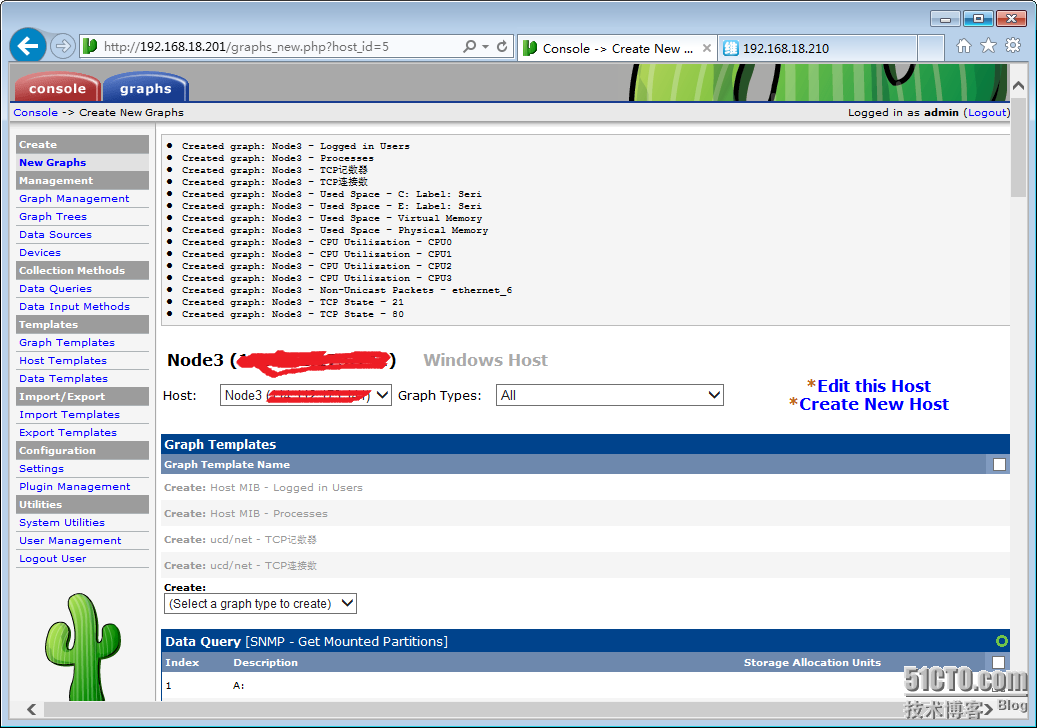Open Devices in sidebar
This screenshot has height=728, width=1037.
tap(40, 252)
